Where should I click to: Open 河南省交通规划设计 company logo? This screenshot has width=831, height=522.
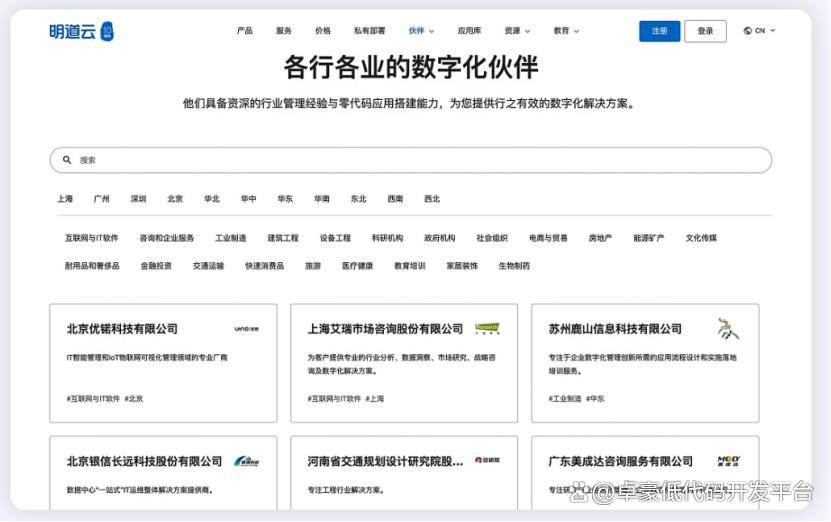pos(487,460)
